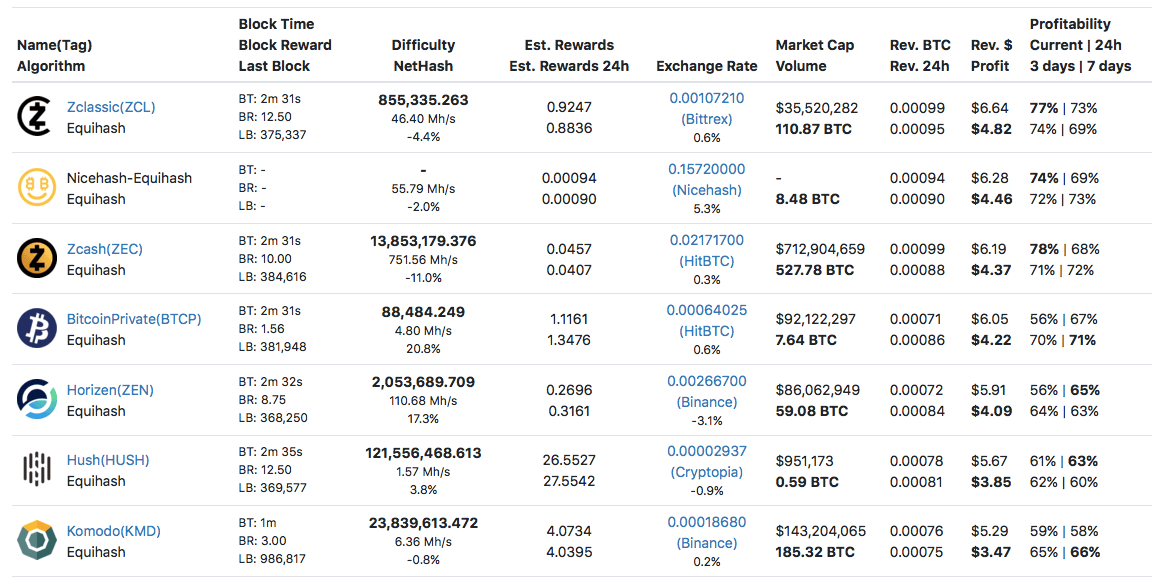Image resolution: width=1161 pixels, height=584 pixels.
Task: Open the Komodo(KMD) coin link
Action: (x=113, y=531)
